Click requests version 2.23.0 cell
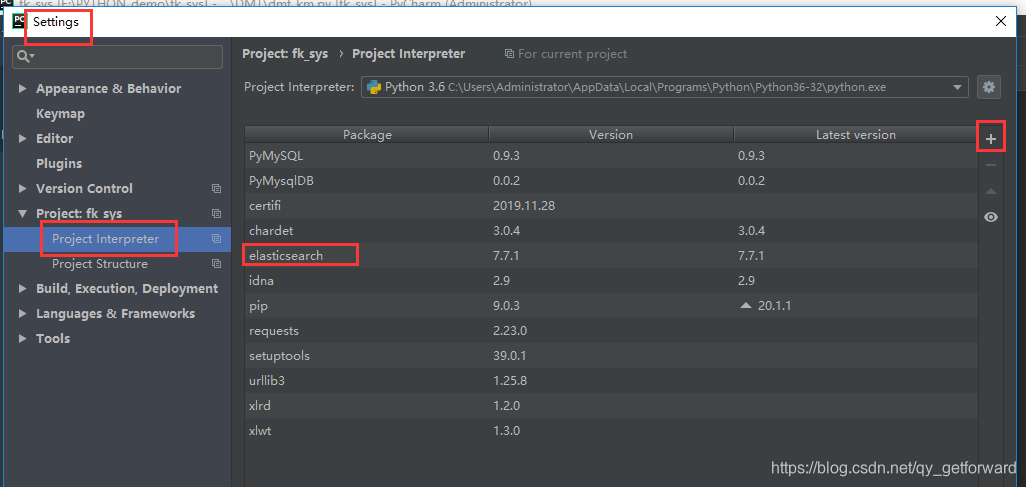Image resolution: width=1026 pixels, height=487 pixels. click(511, 331)
